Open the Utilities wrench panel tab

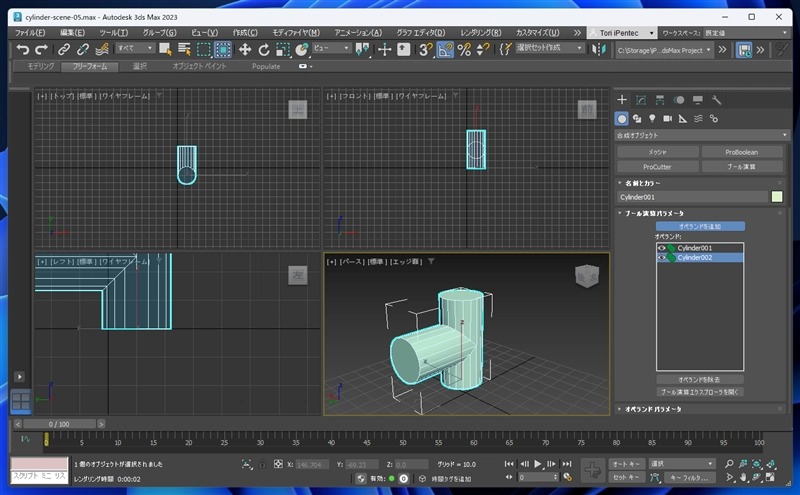click(716, 100)
